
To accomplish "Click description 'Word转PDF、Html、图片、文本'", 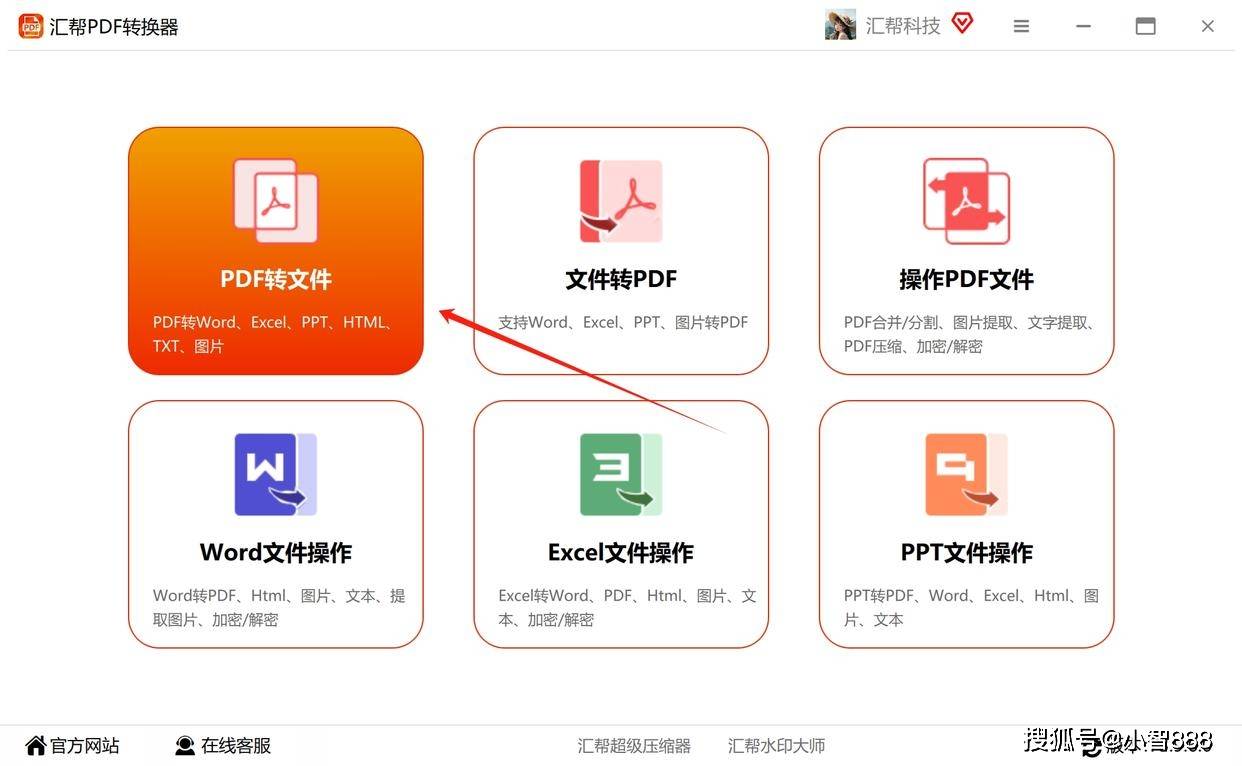I will coord(279,608).
